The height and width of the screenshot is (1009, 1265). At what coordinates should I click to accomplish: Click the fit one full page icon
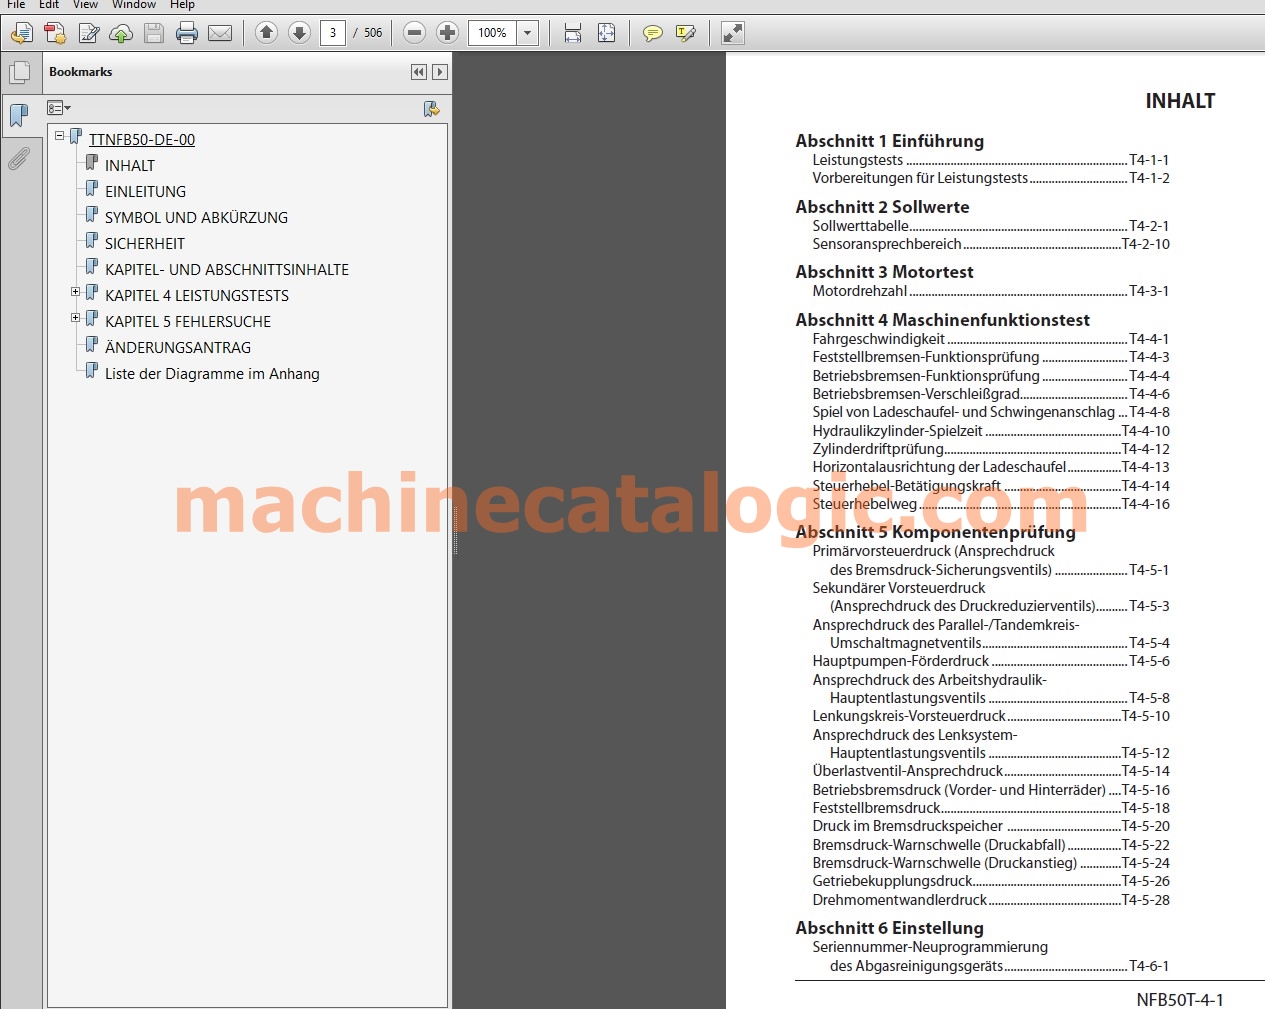[x=606, y=33]
